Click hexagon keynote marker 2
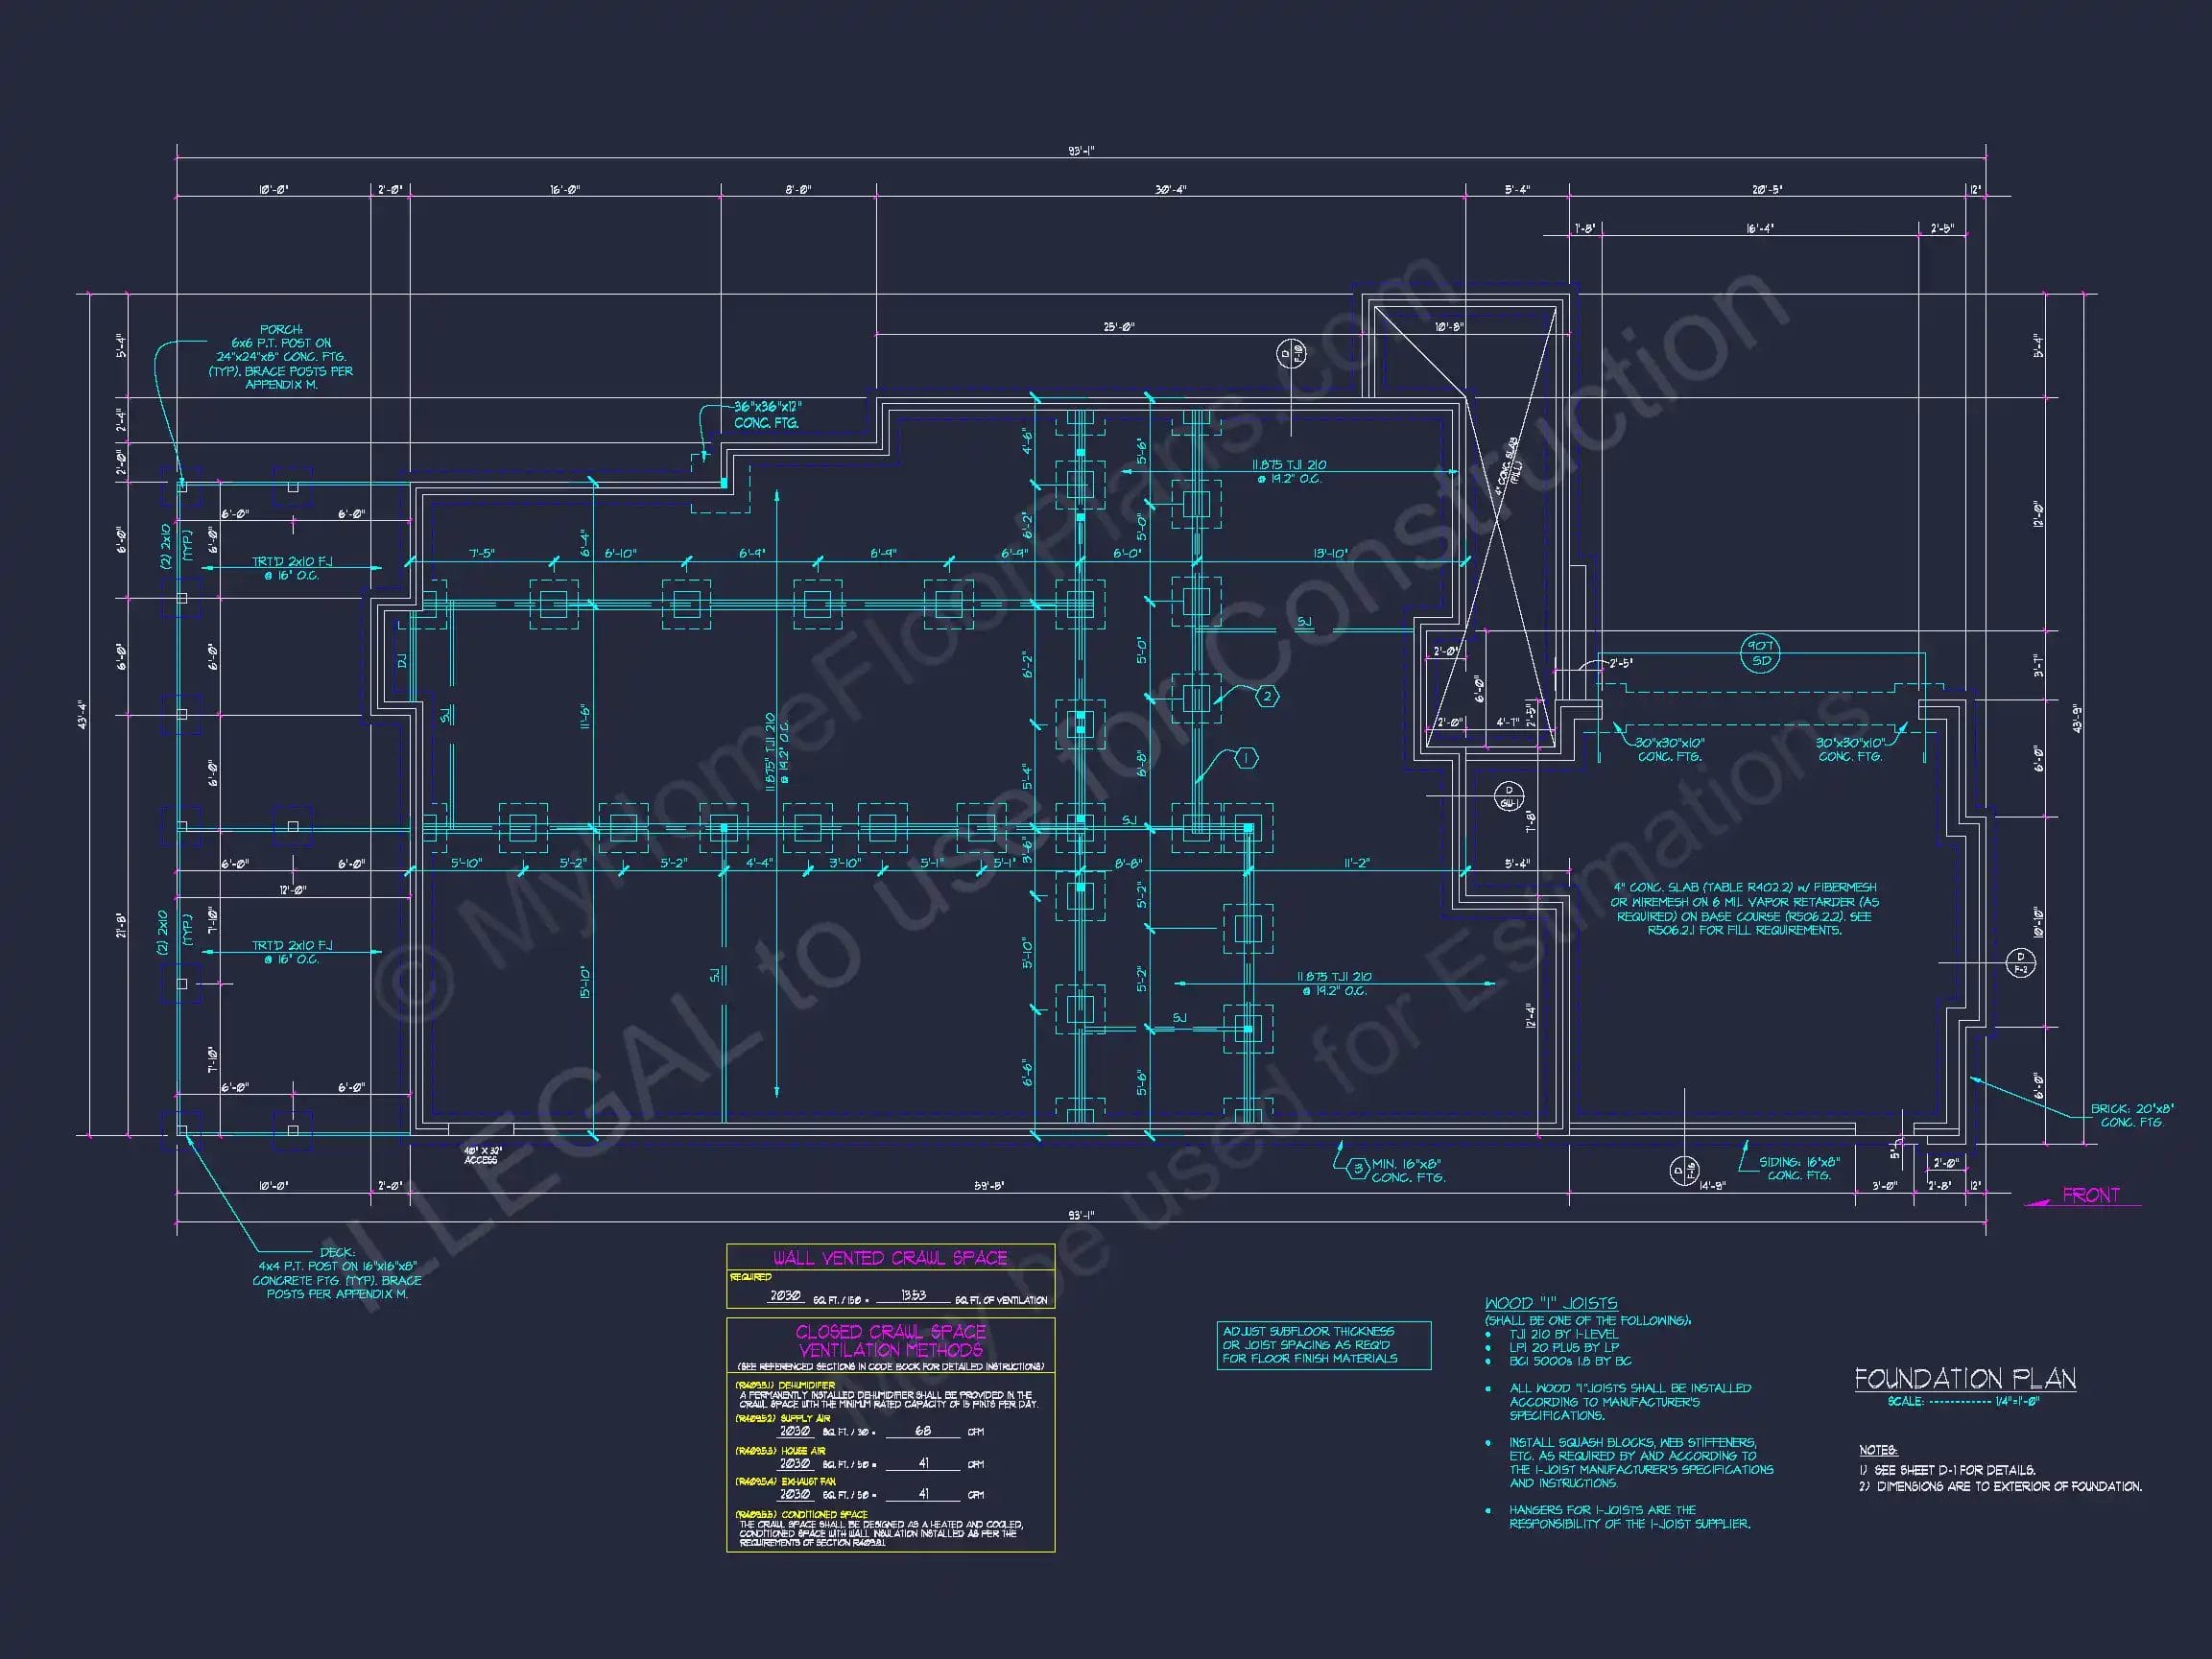The image size is (2212, 1659). coord(1267,697)
